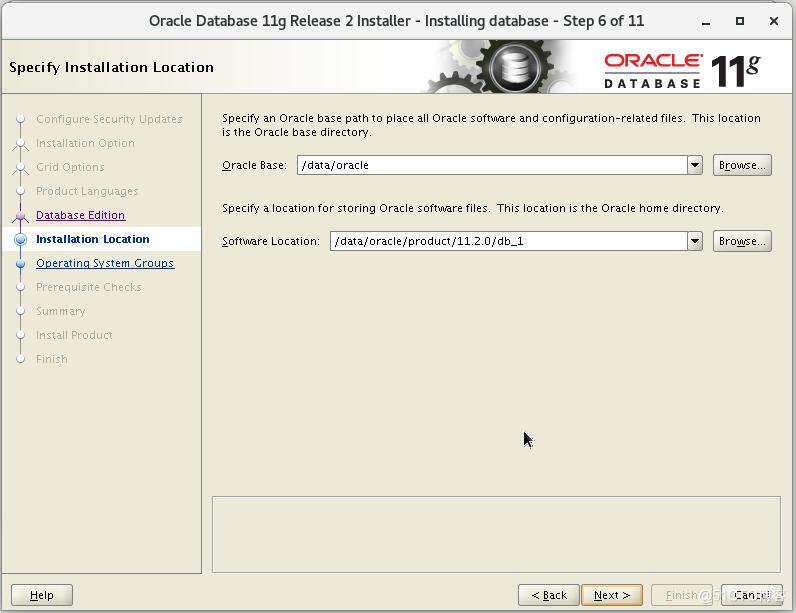
Task: Jump to Operating System Groups step
Action: tap(105, 263)
